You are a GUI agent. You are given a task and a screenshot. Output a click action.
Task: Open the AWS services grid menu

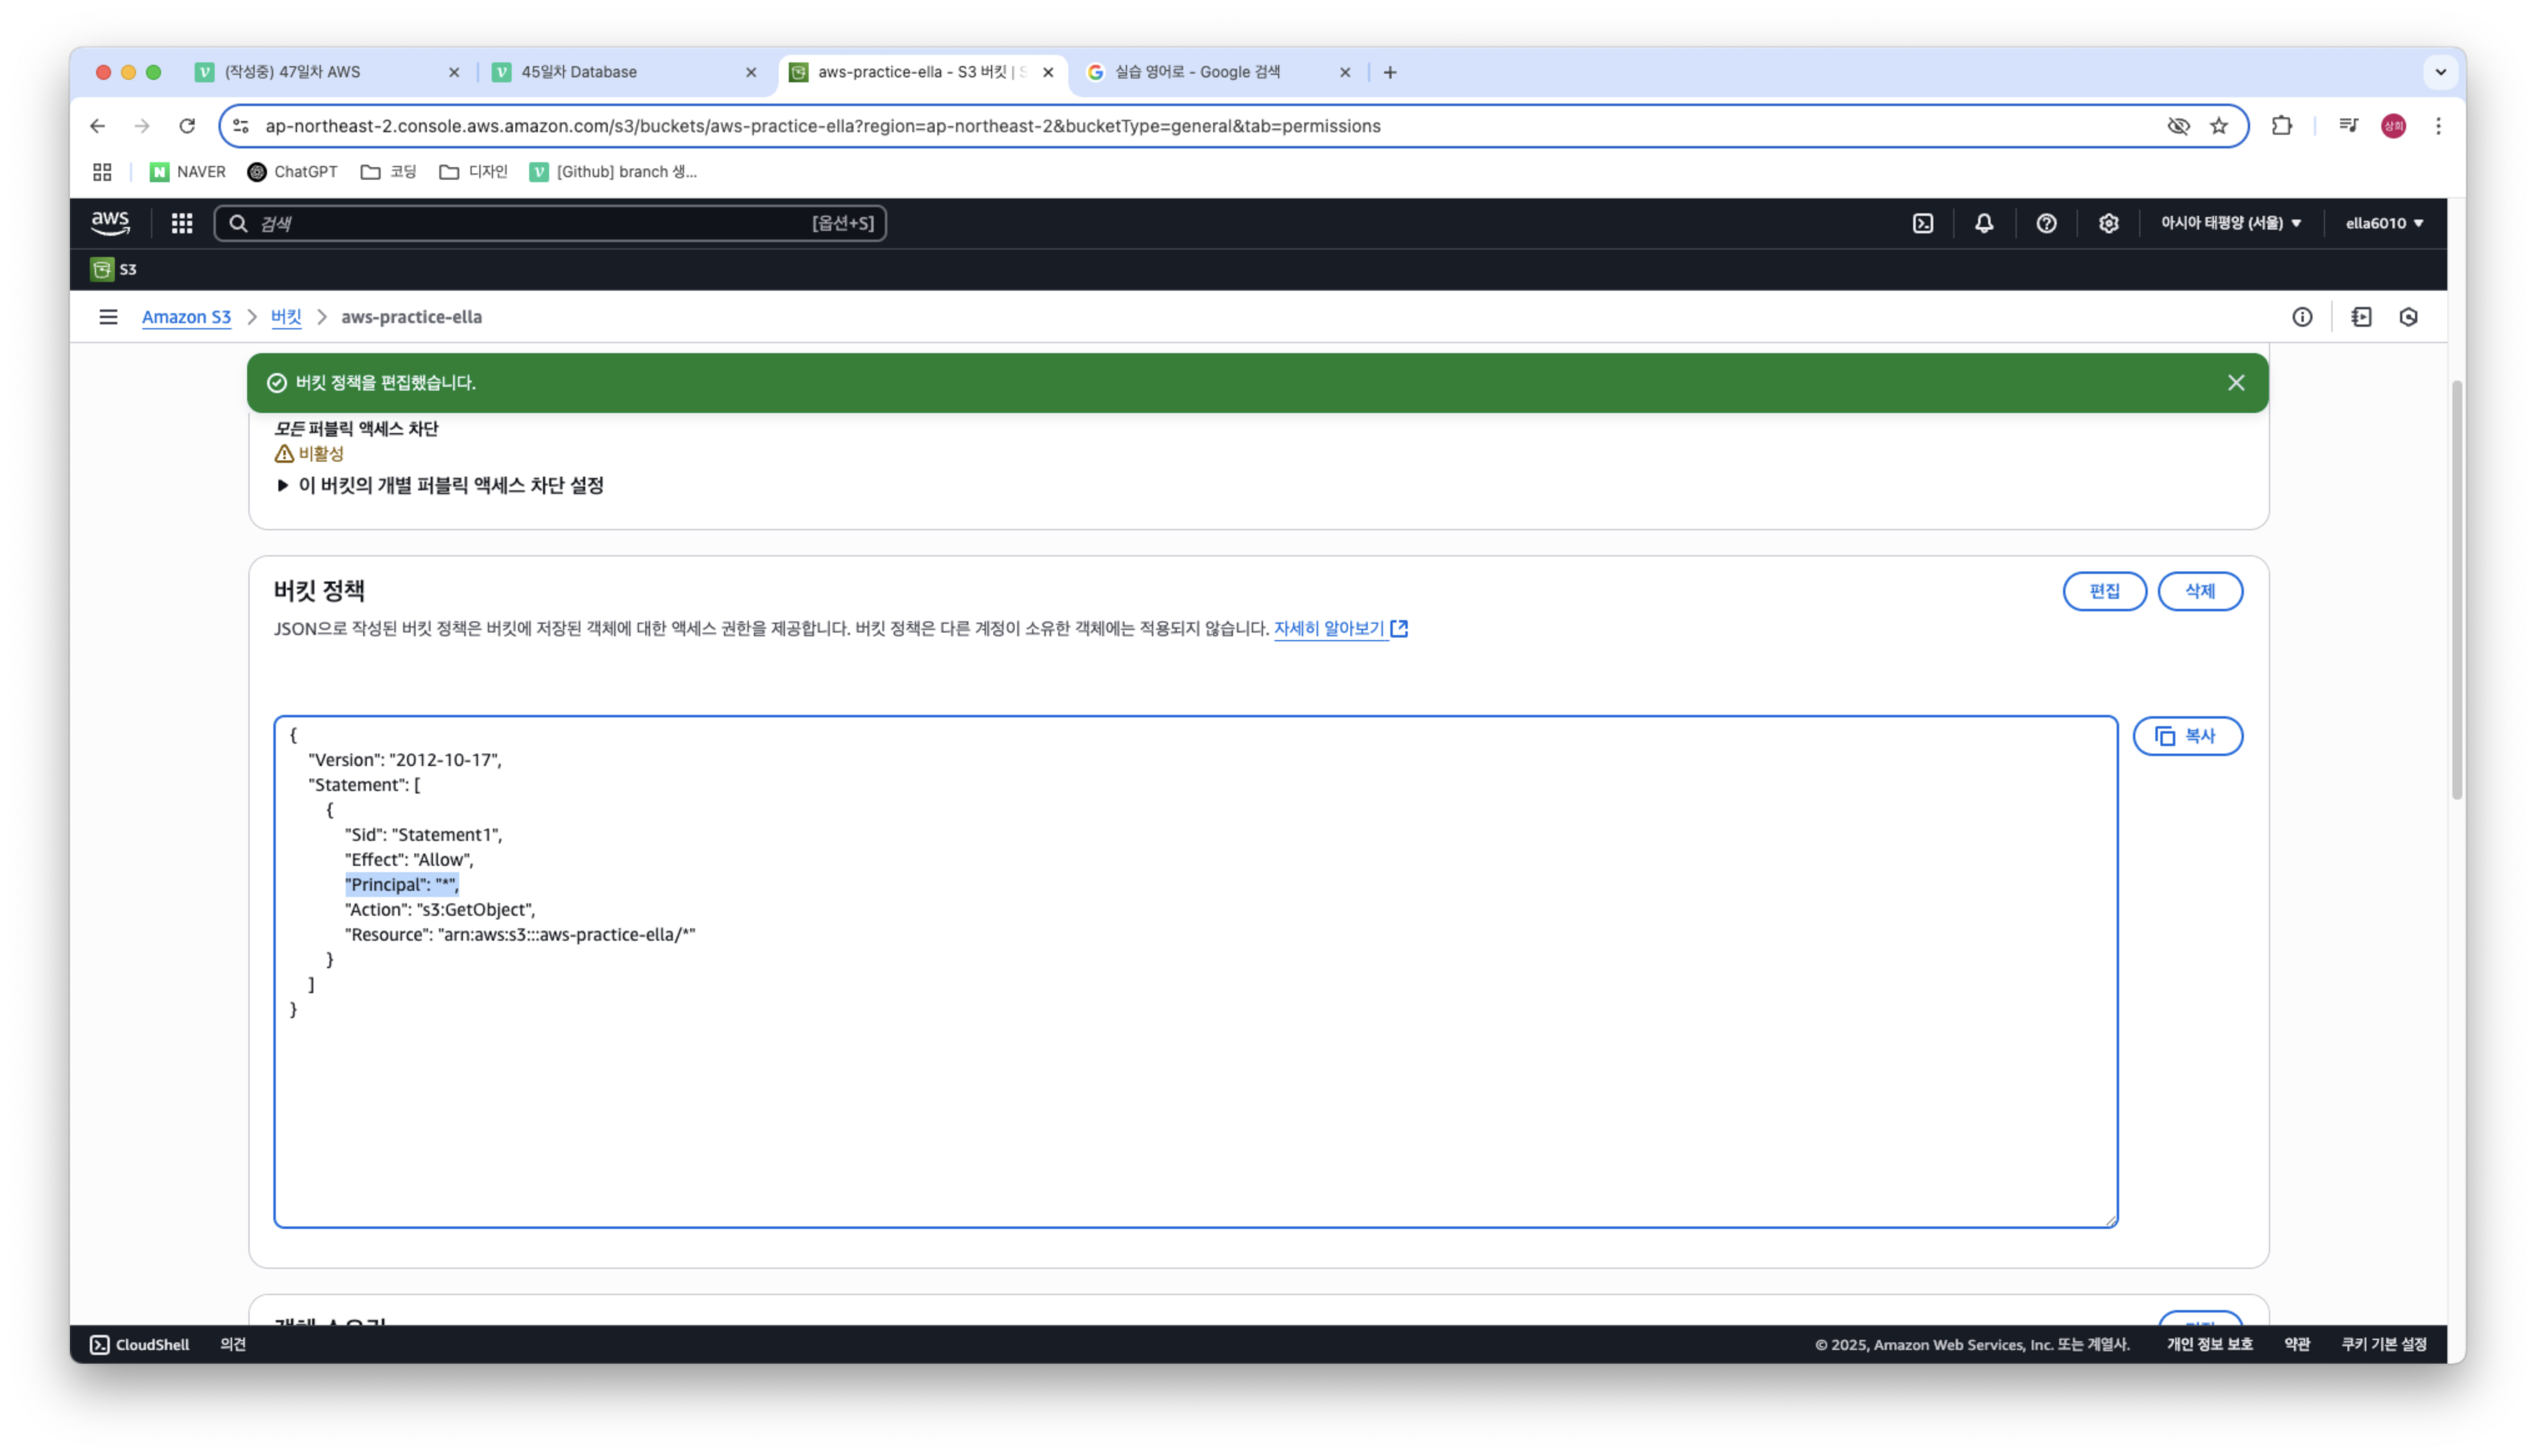click(181, 223)
